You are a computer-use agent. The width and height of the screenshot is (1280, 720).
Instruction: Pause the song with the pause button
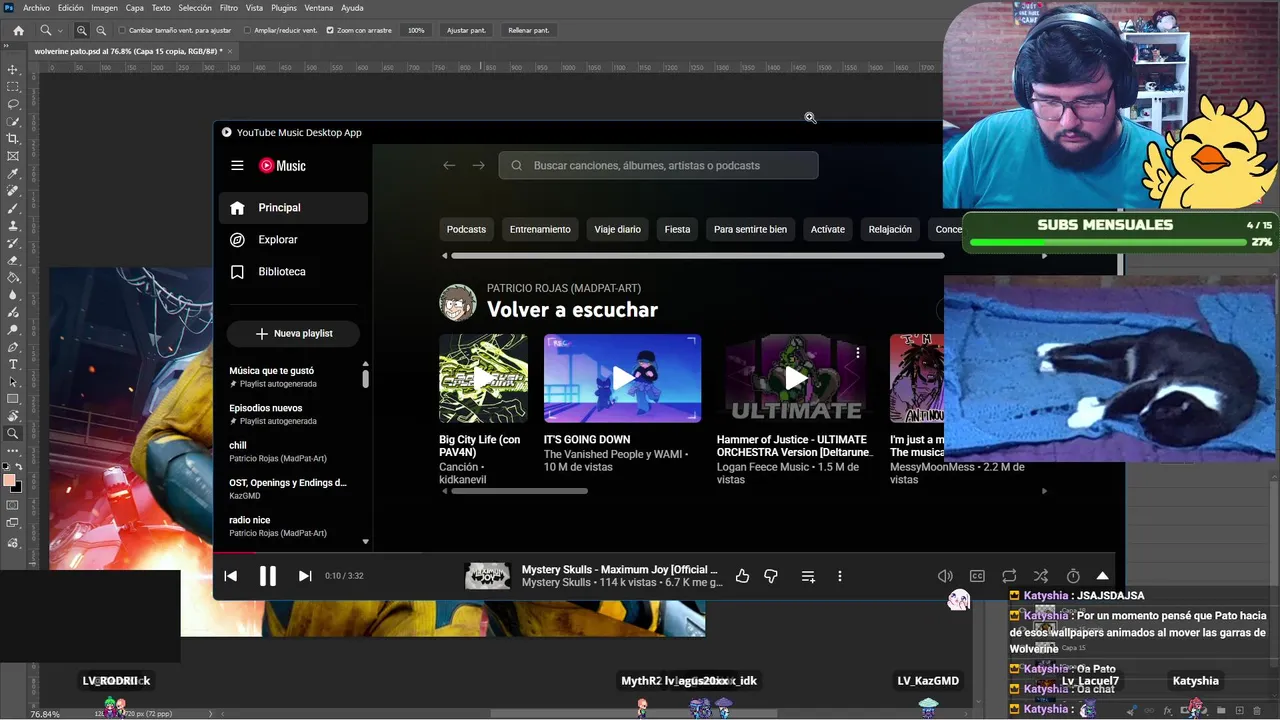tap(267, 576)
